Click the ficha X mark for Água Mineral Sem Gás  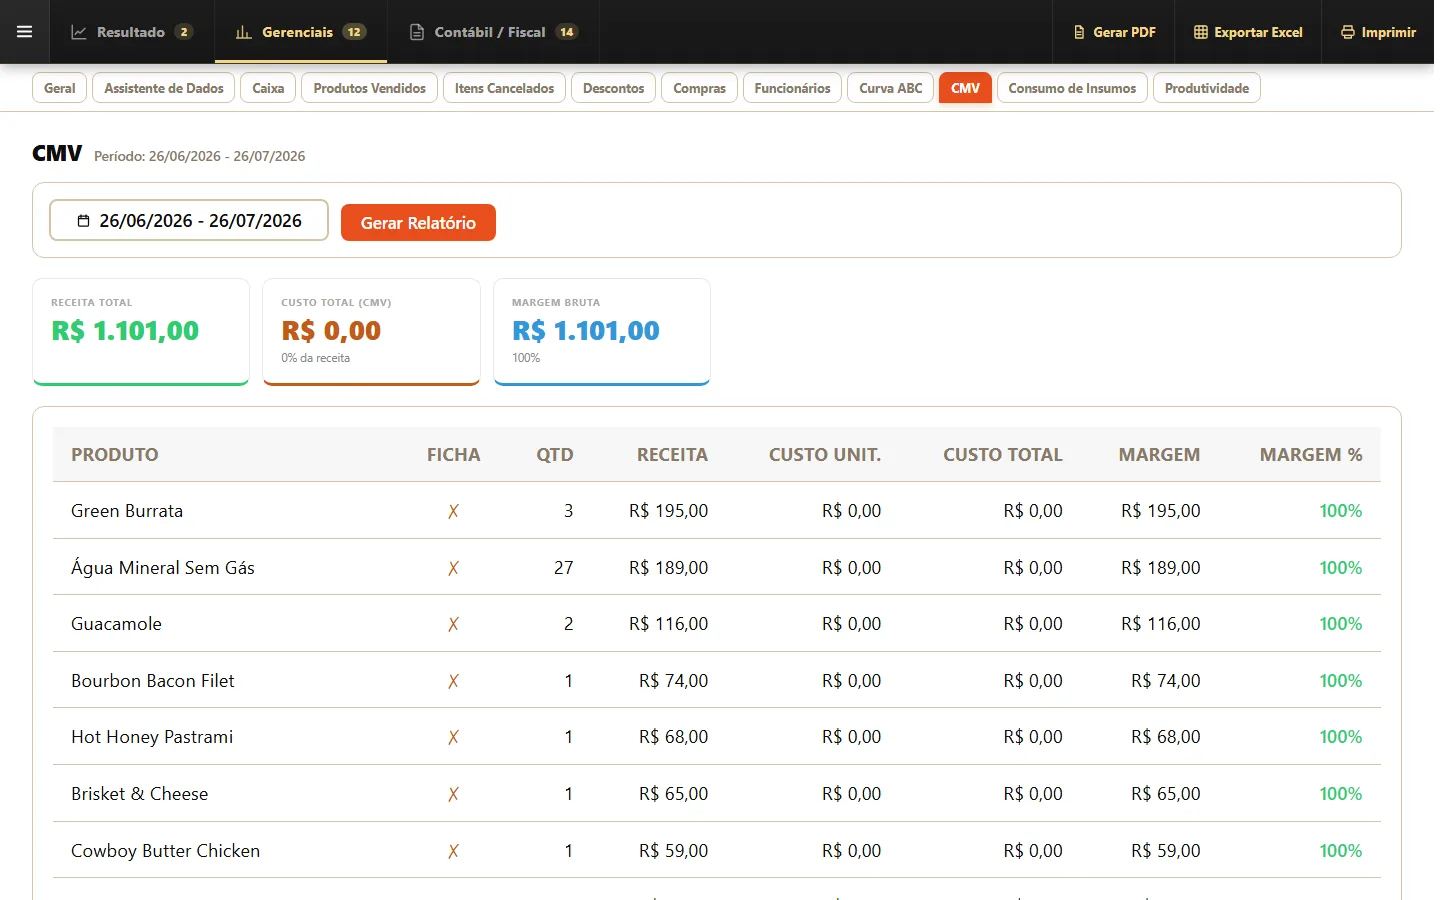point(453,568)
